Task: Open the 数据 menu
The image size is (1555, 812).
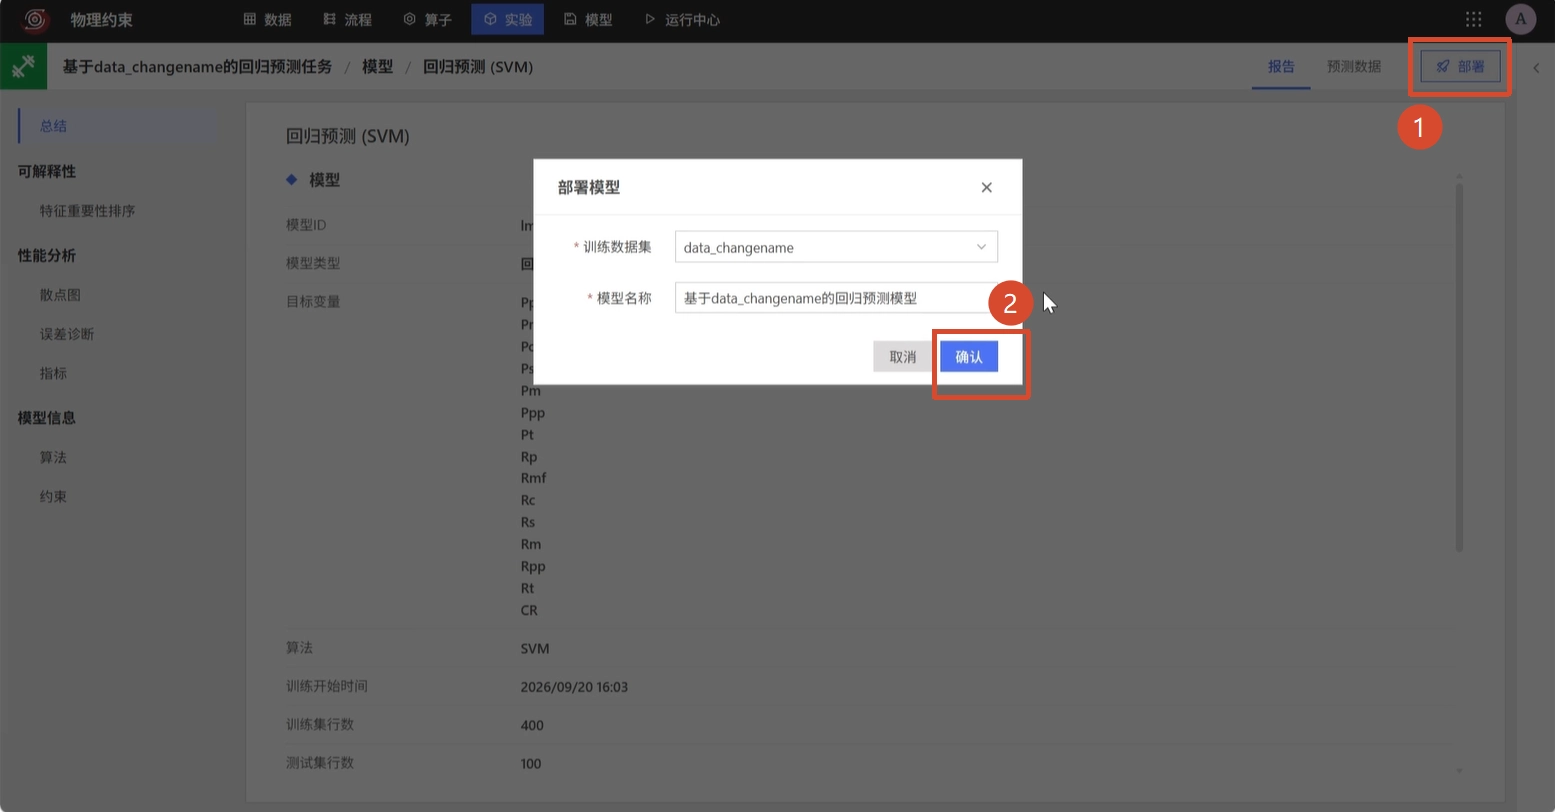Action: tap(267, 19)
